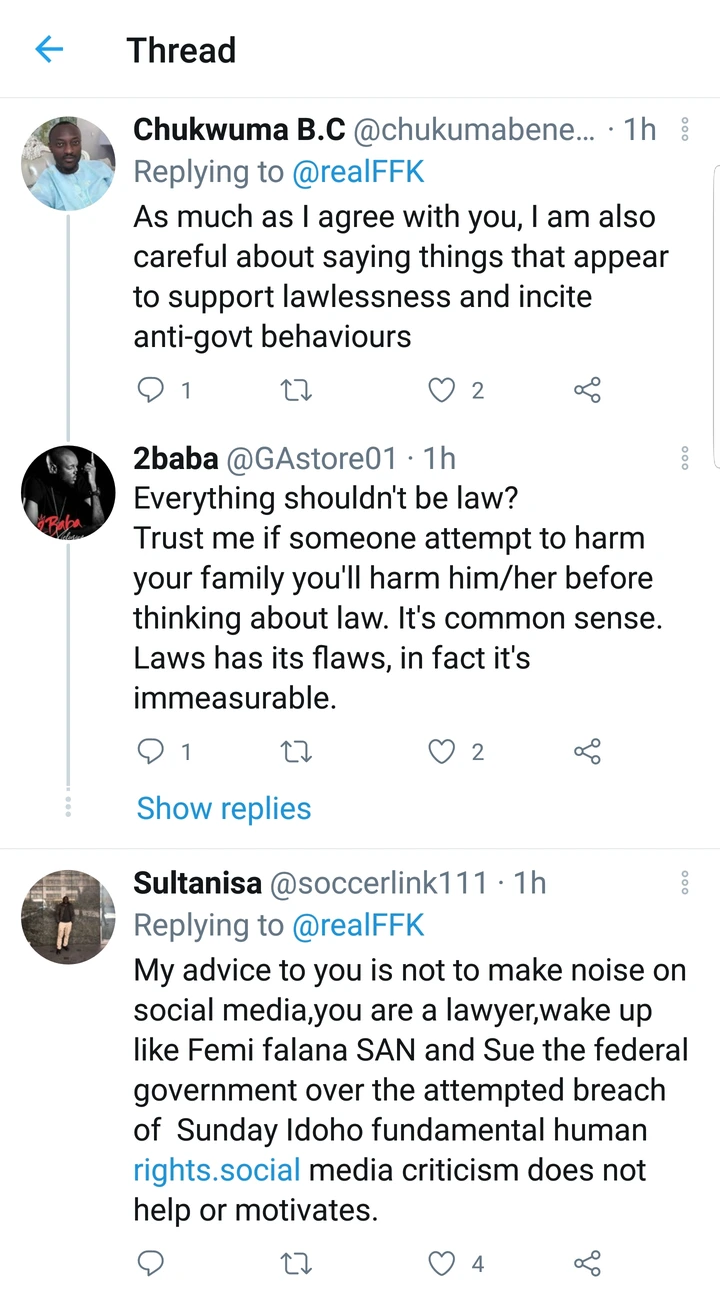Like 2baba's tweet

[x=442, y=752]
